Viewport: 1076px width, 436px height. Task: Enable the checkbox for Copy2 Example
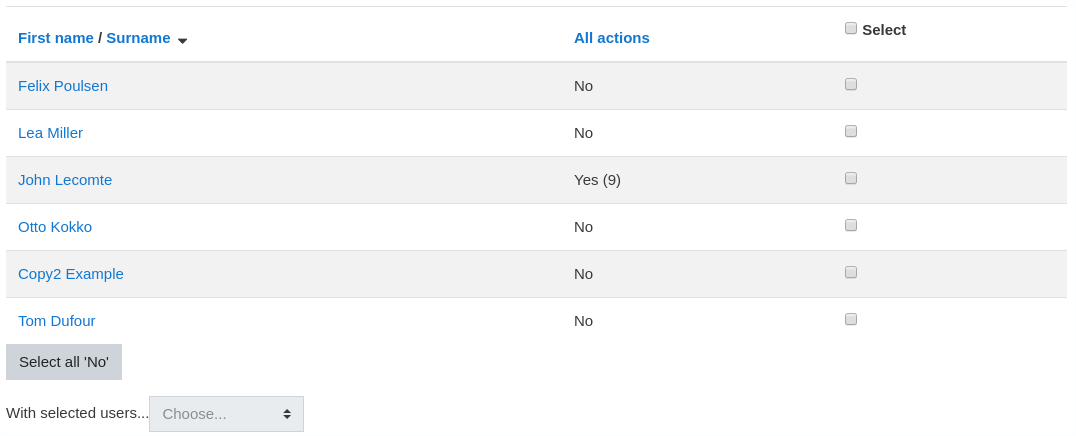[x=851, y=273]
